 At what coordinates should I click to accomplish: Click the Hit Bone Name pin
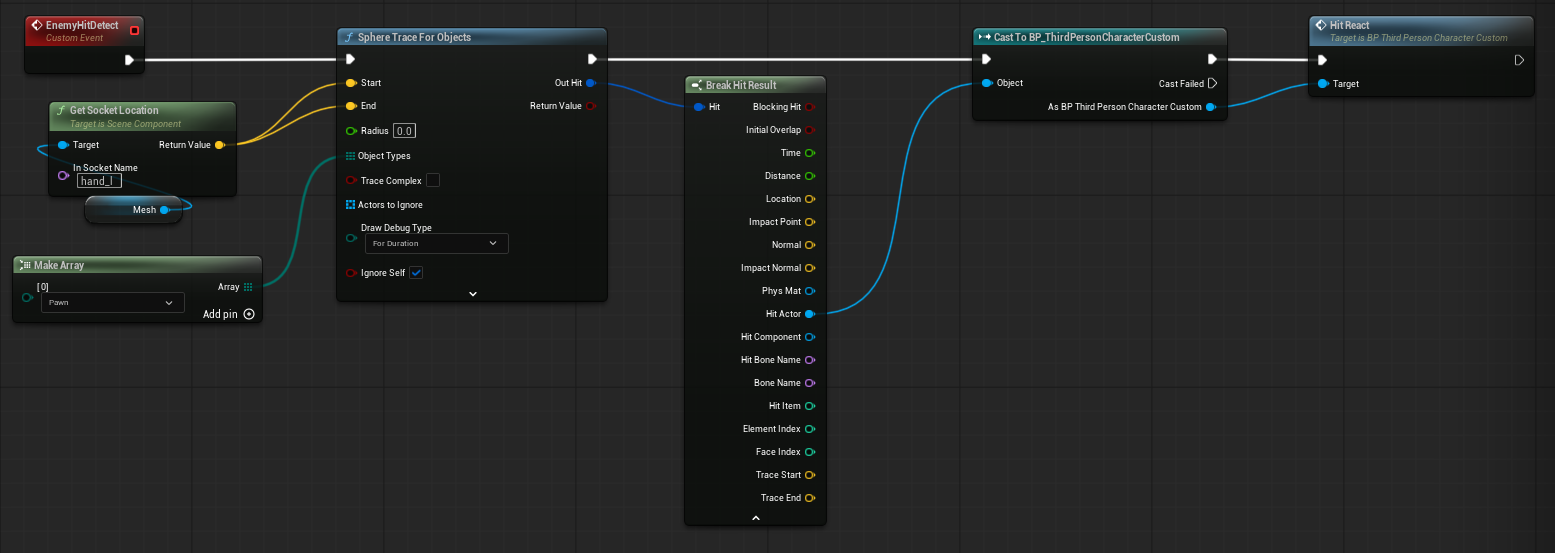[810, 360]
